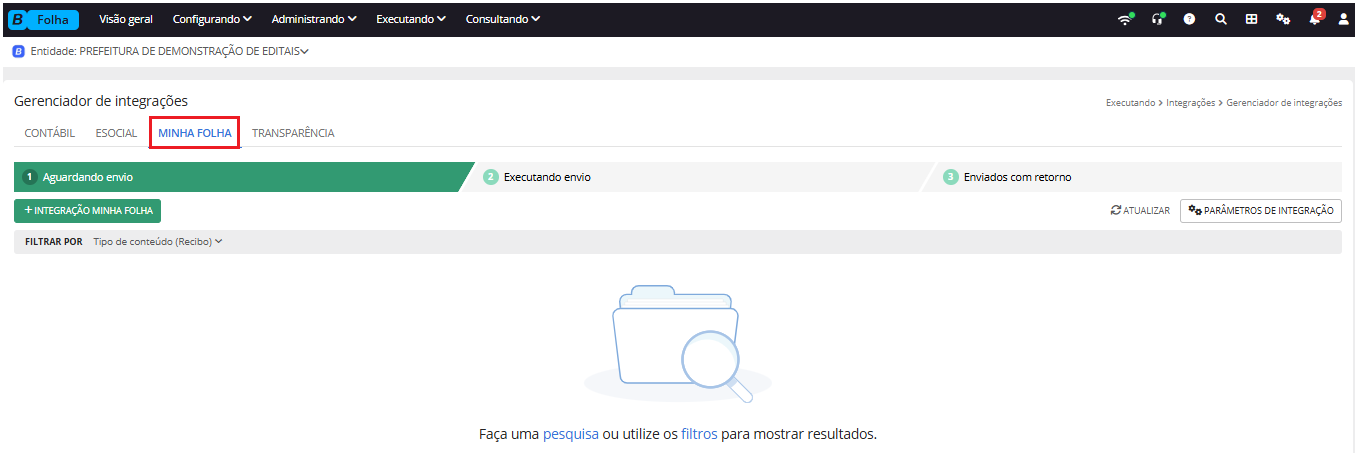Open the search magnifier in top bar
1355x453 pixels.
click(1220, 19)
